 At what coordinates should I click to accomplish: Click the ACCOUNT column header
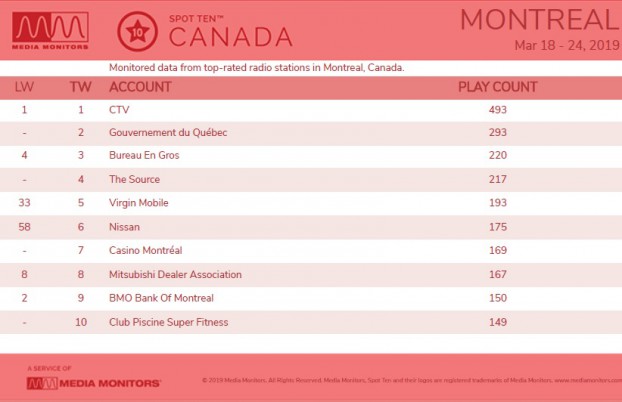click(x=140, y=87)
